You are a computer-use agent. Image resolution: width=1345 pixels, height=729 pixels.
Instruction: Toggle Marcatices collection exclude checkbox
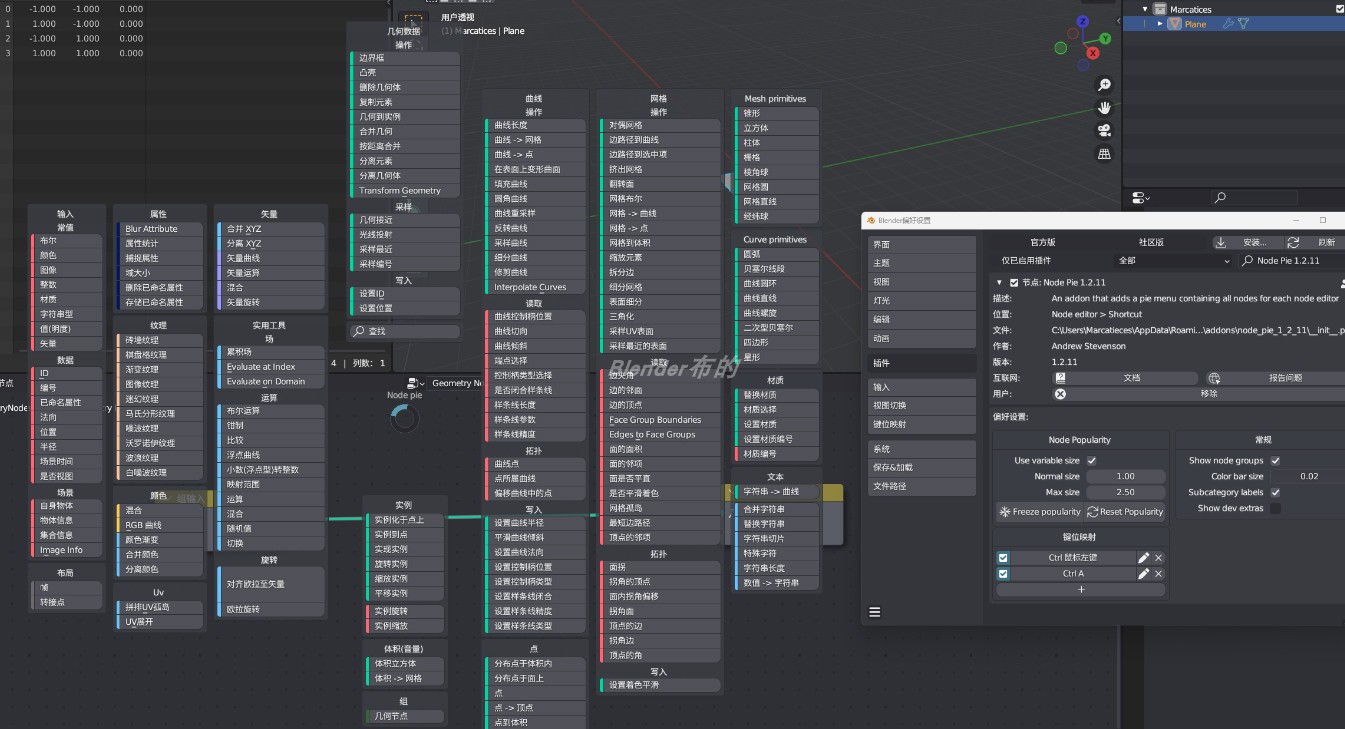(x=1340, y=9)
